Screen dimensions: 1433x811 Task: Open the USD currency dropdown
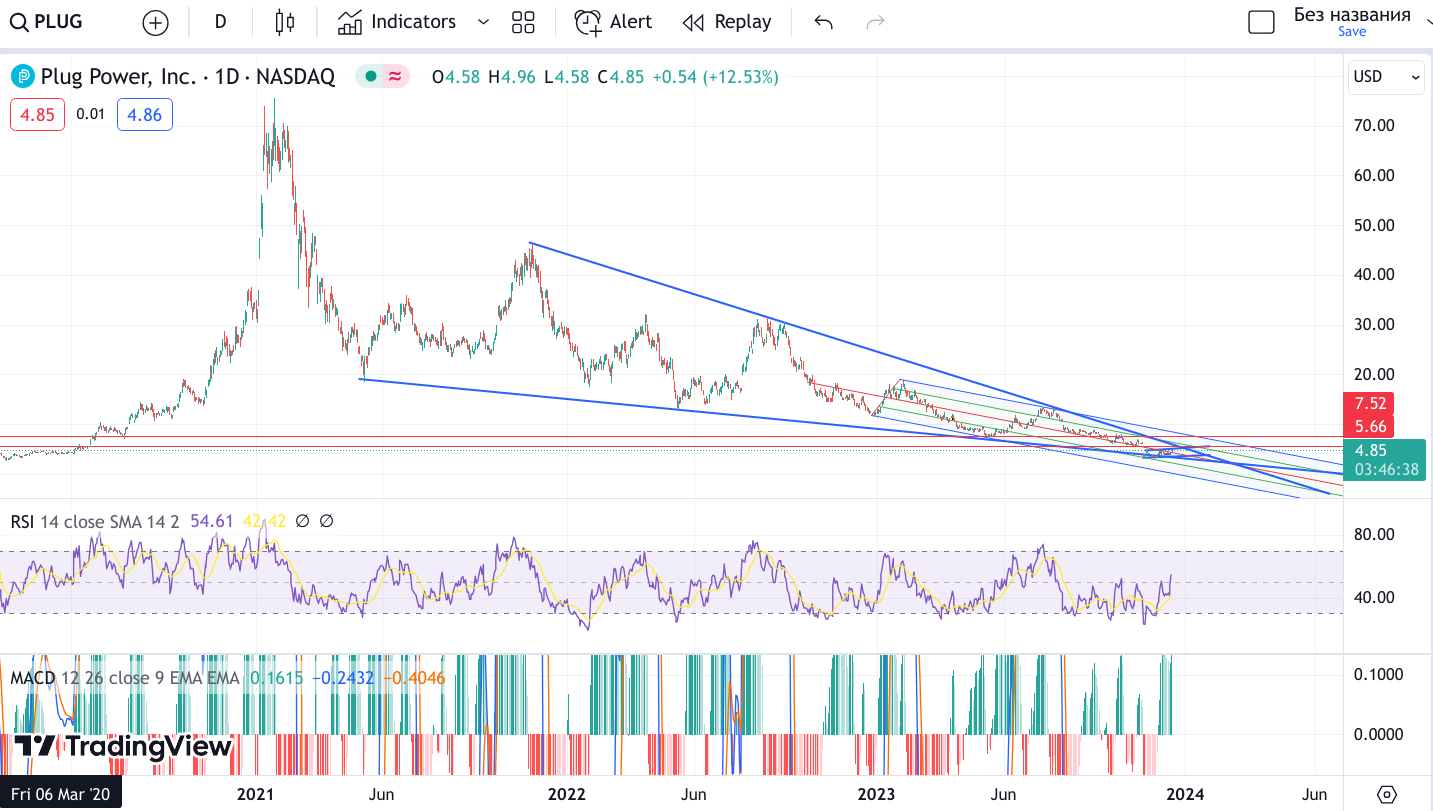pyautogui.click(x=1386, y=77)
